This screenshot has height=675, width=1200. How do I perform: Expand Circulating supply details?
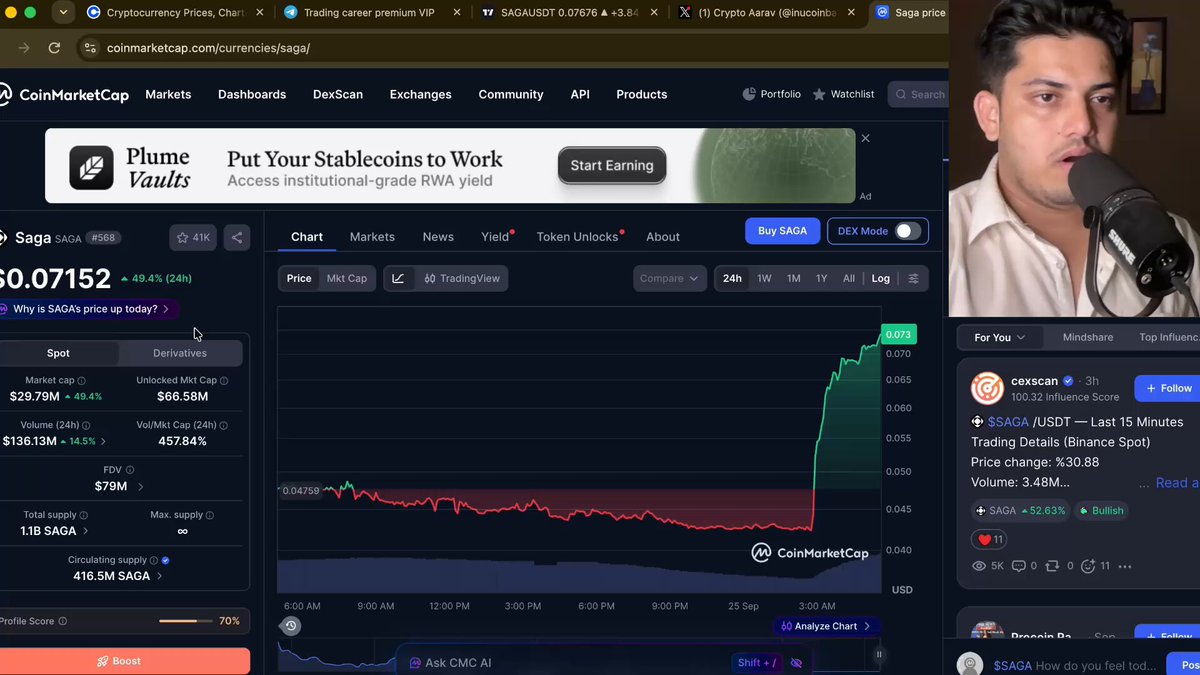[160, 576]
